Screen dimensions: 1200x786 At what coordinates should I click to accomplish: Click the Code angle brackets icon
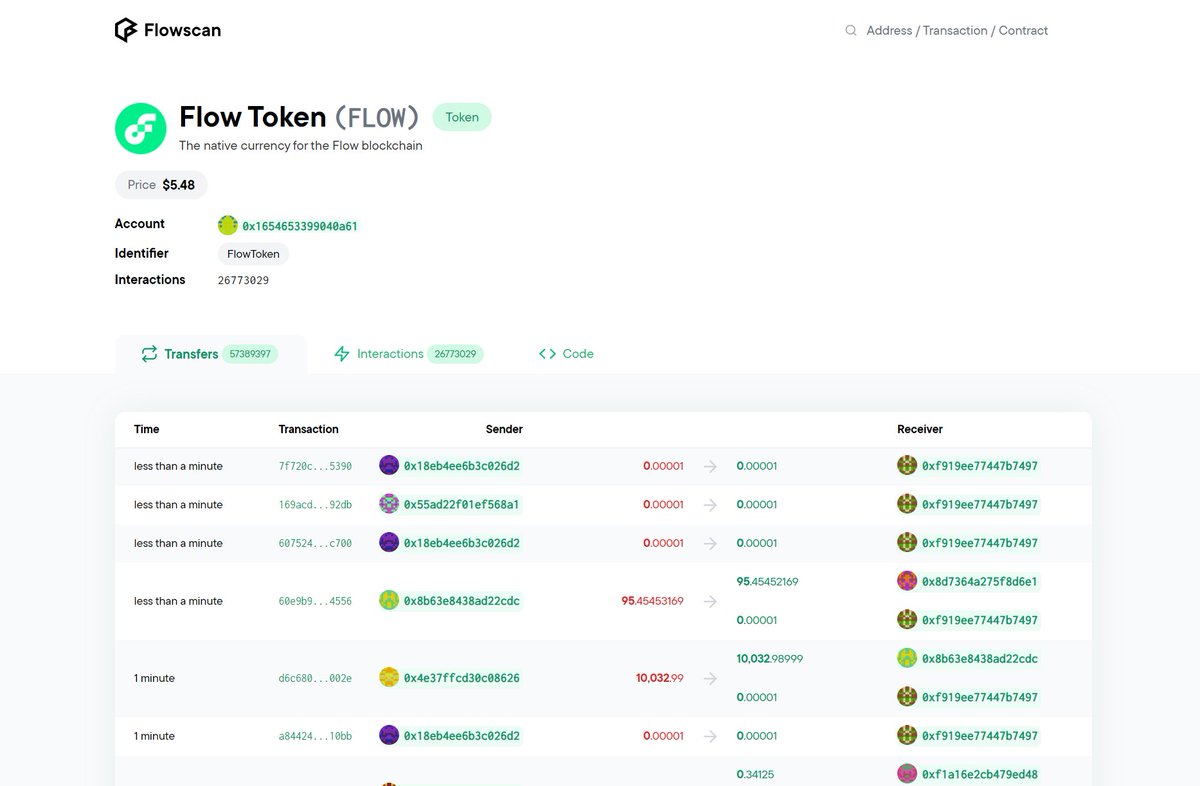pos(547,354)
